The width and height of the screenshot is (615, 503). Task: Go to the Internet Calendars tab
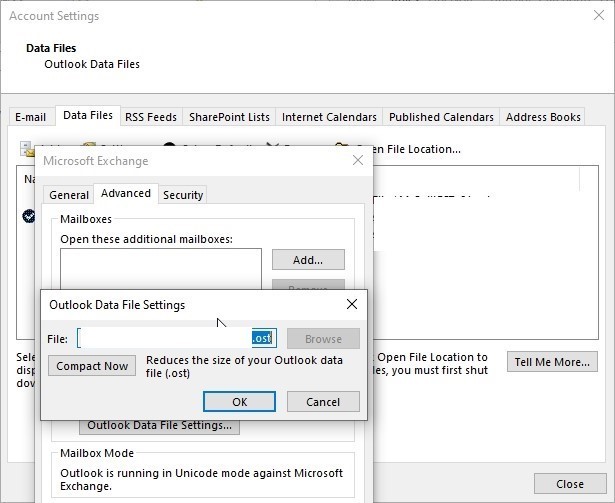pos(329,117)
